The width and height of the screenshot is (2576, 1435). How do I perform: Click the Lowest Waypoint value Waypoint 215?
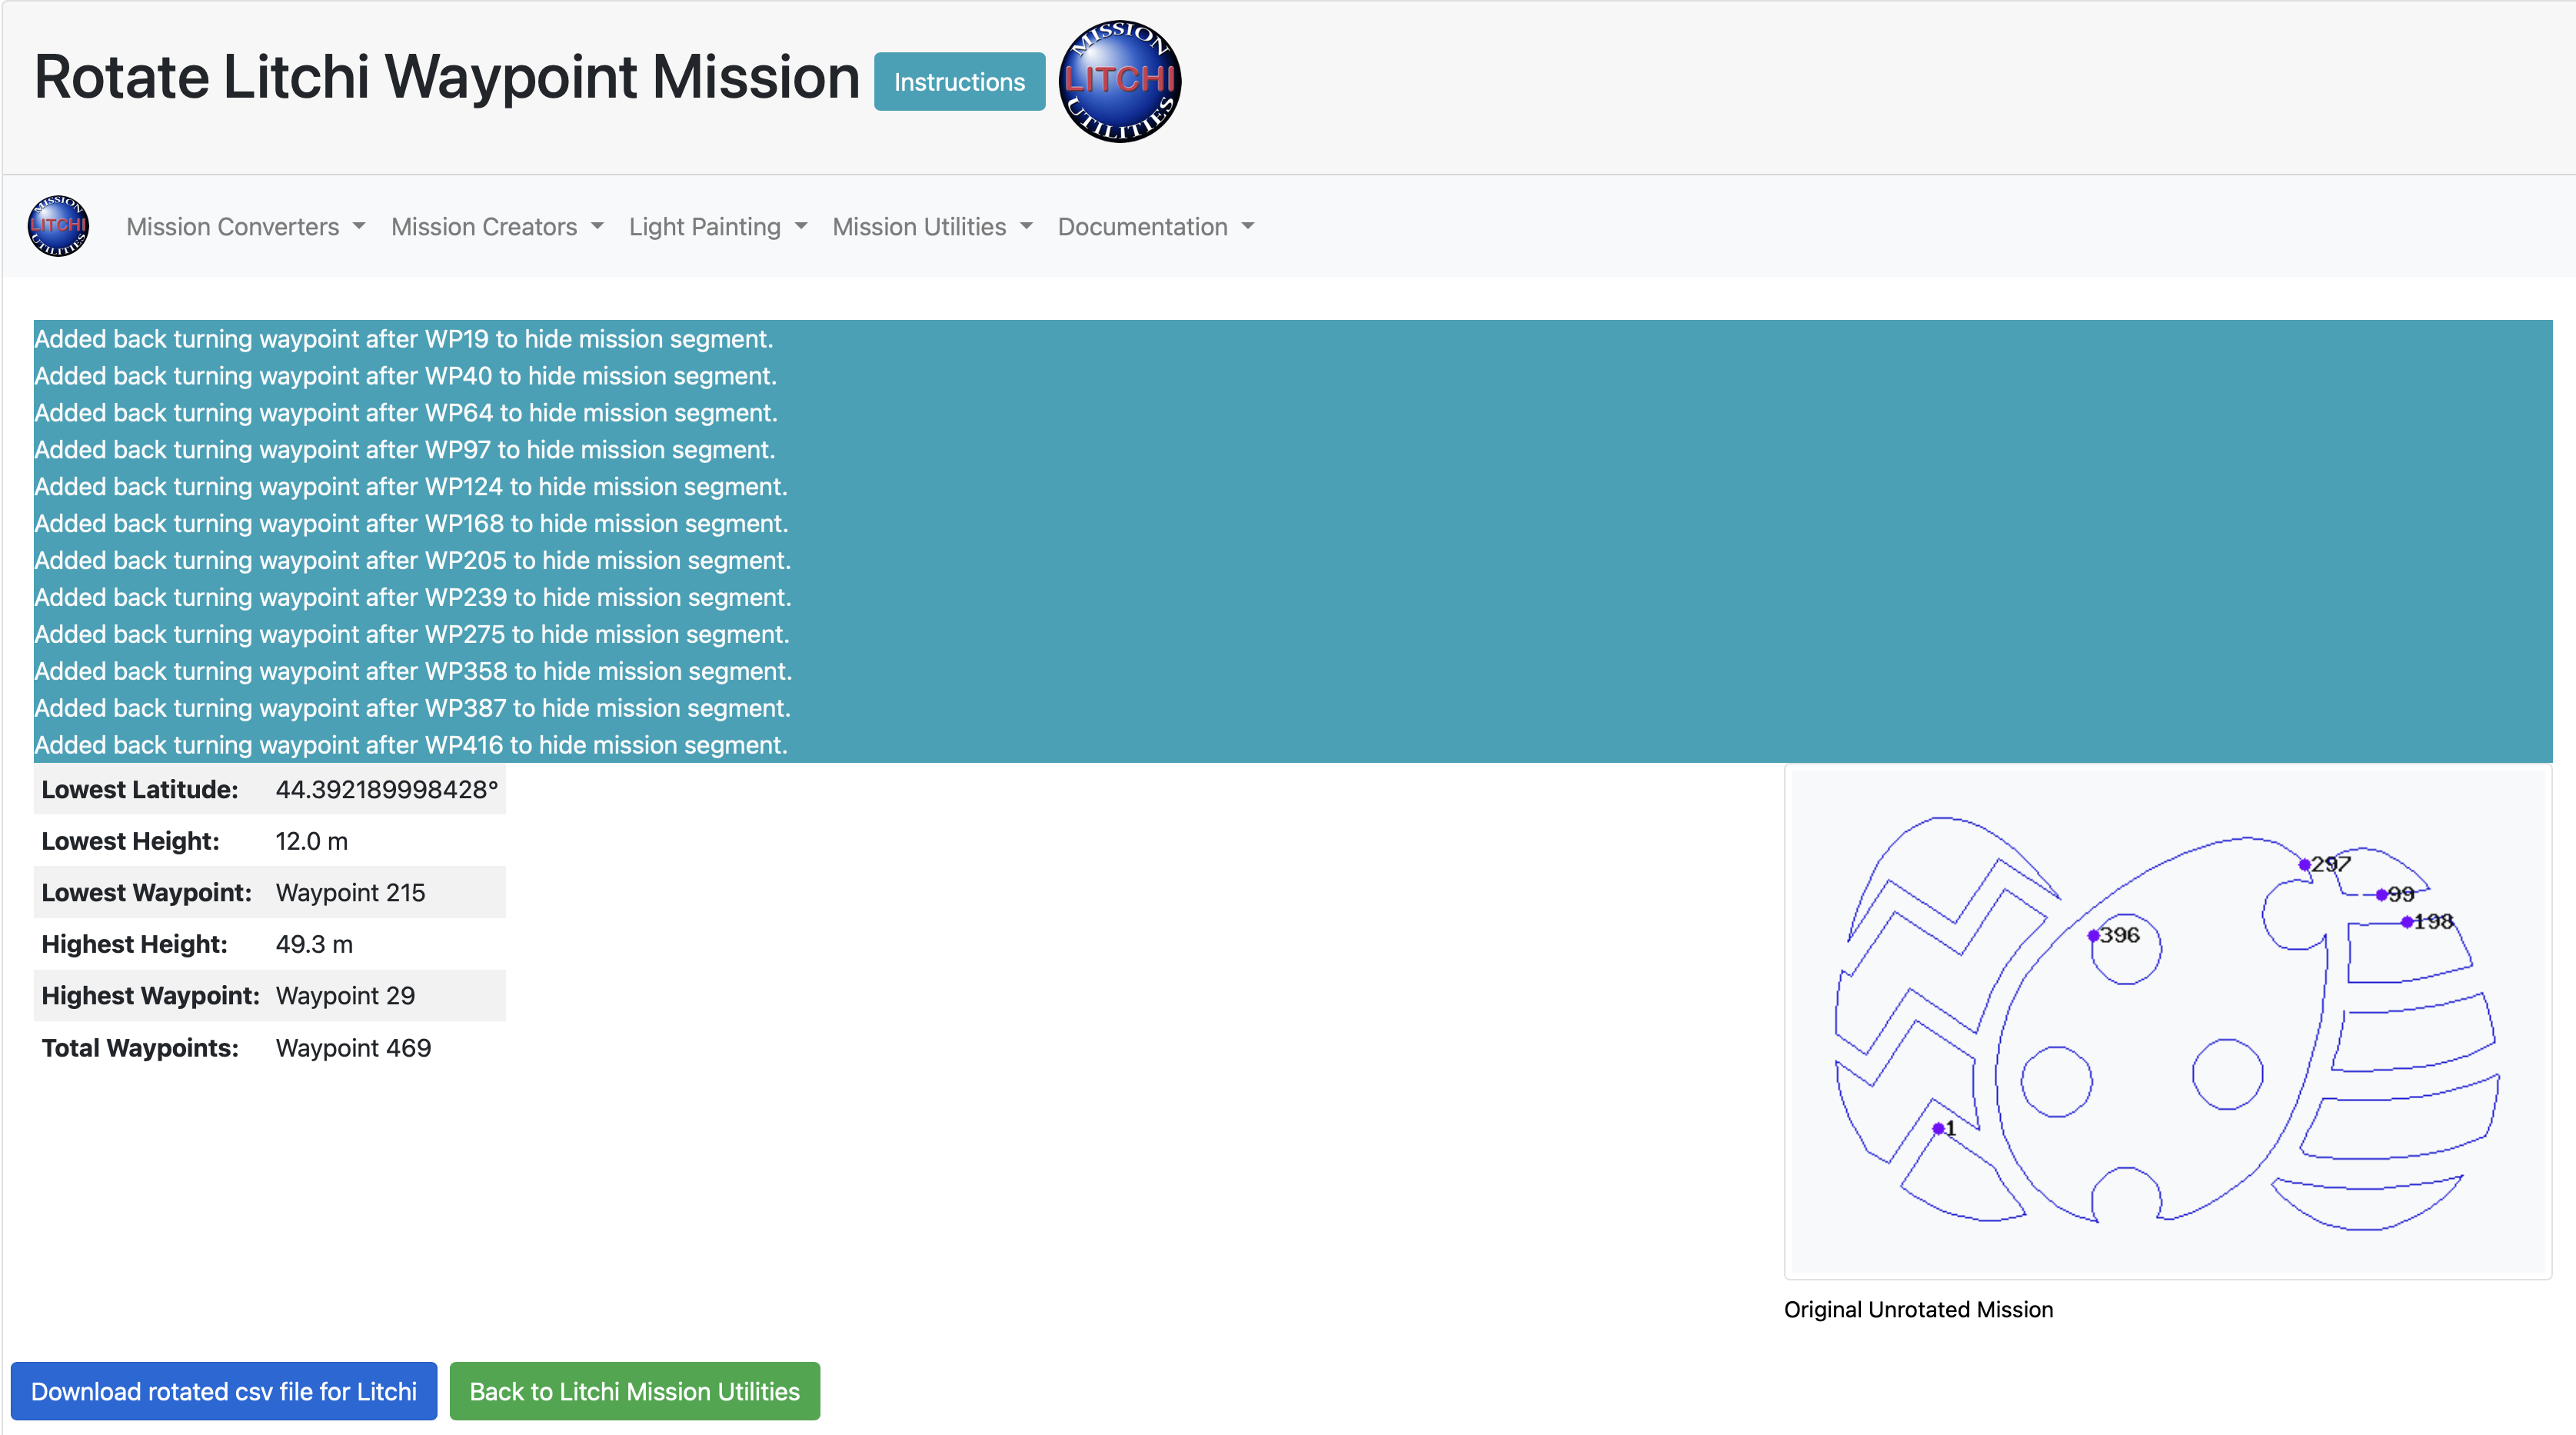[x=350, y=893]
